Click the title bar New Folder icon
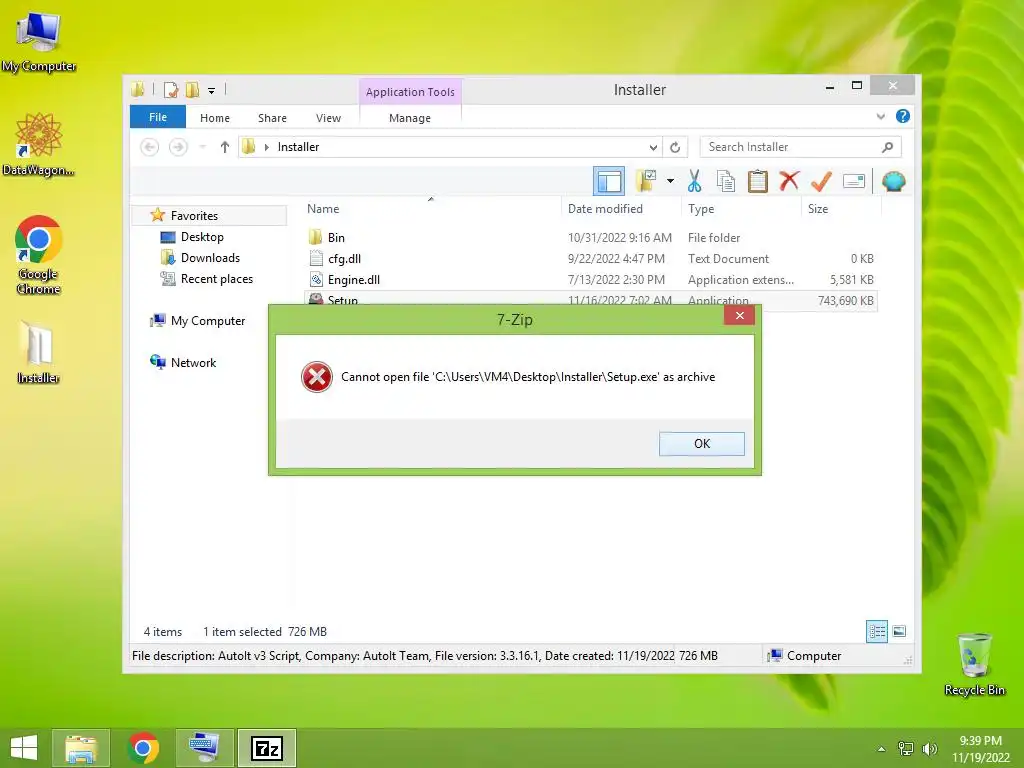The image size is (1024, 768). 192,89
